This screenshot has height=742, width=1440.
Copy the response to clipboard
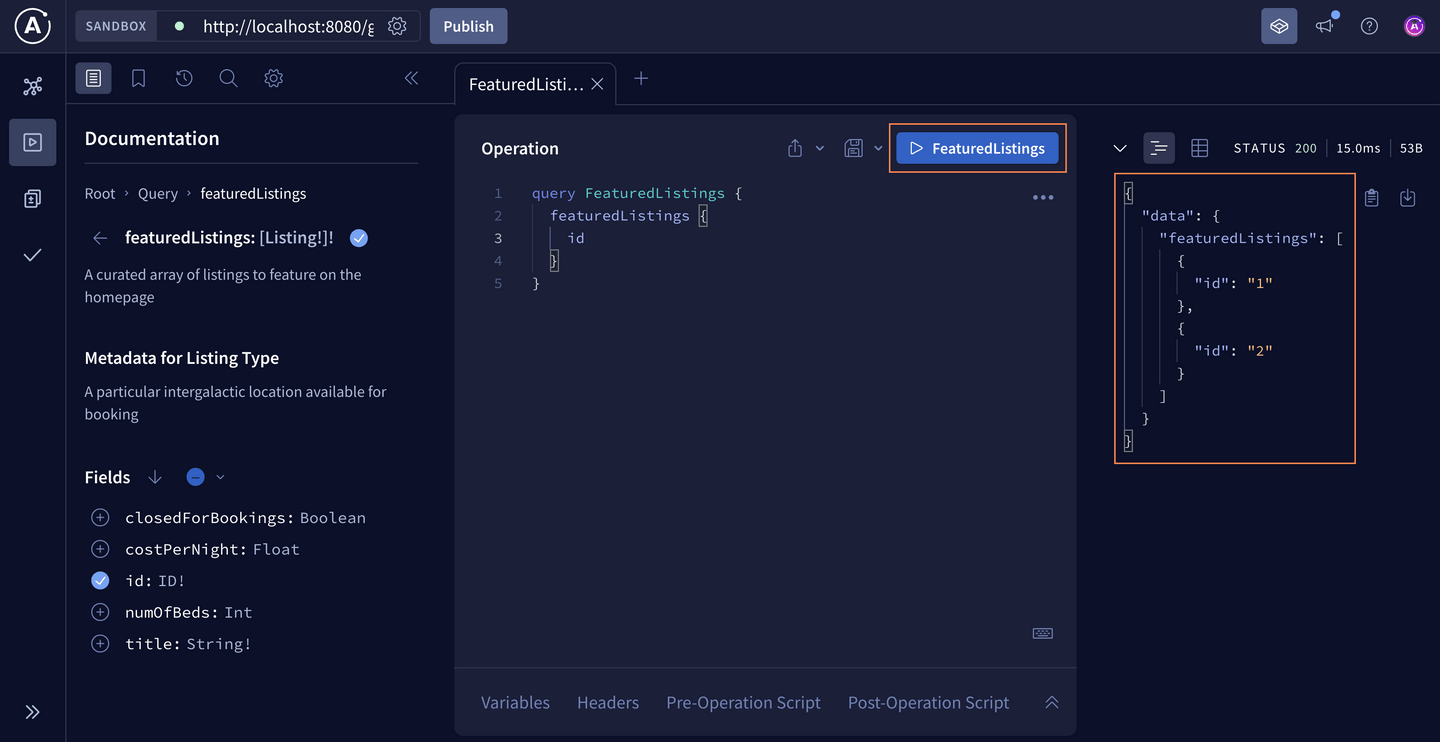click(1371, 197)
